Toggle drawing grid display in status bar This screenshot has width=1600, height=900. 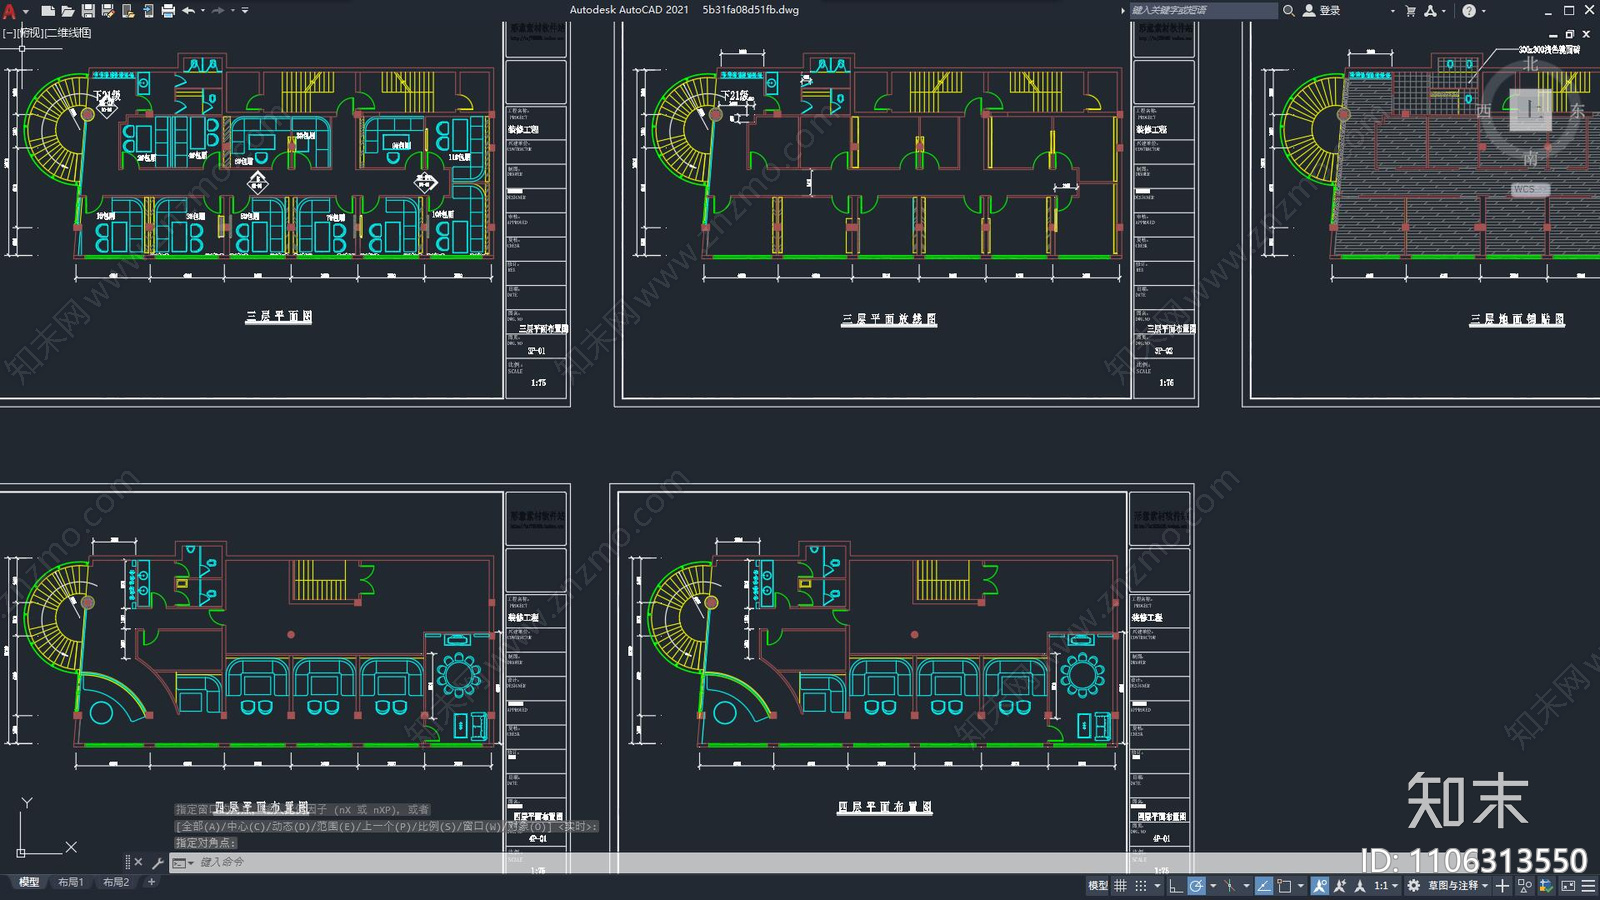[x=1120, y=886]
